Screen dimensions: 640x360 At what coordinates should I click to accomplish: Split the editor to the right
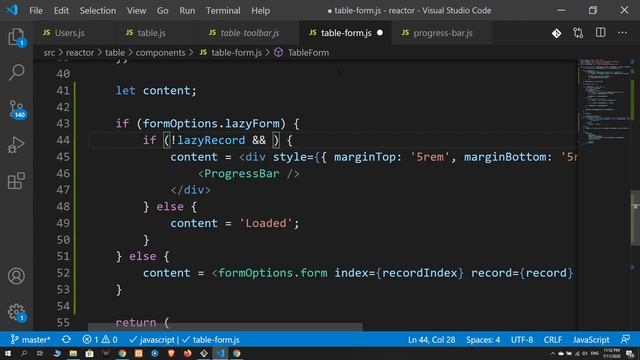coord(600,33)
